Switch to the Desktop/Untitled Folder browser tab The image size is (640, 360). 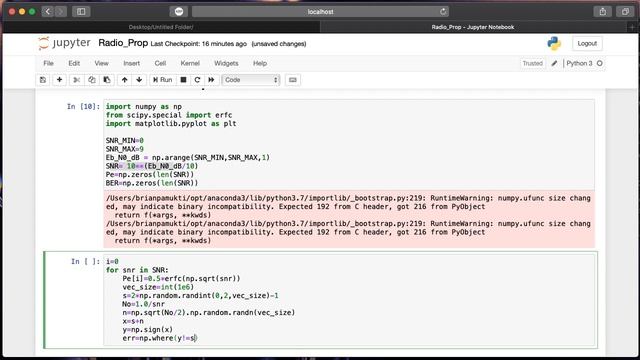(161, 27)
